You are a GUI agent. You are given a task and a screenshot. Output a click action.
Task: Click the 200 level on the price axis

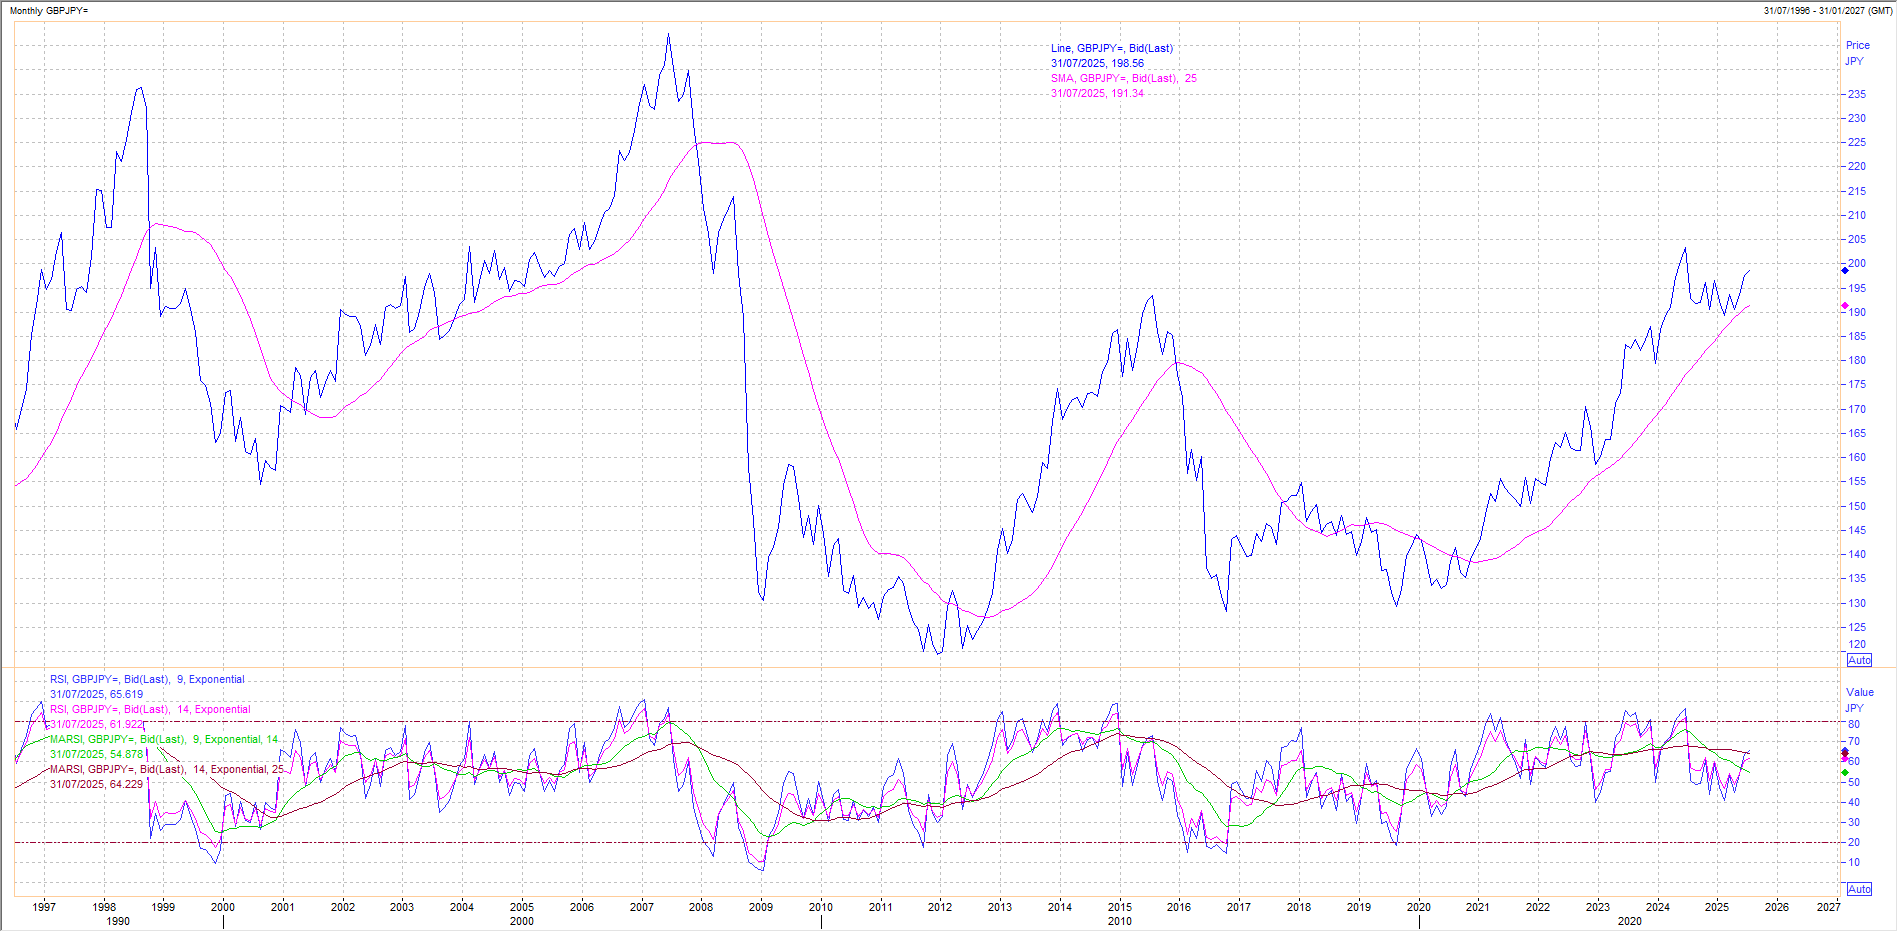pyautogui.click(x=1857, y=264)
